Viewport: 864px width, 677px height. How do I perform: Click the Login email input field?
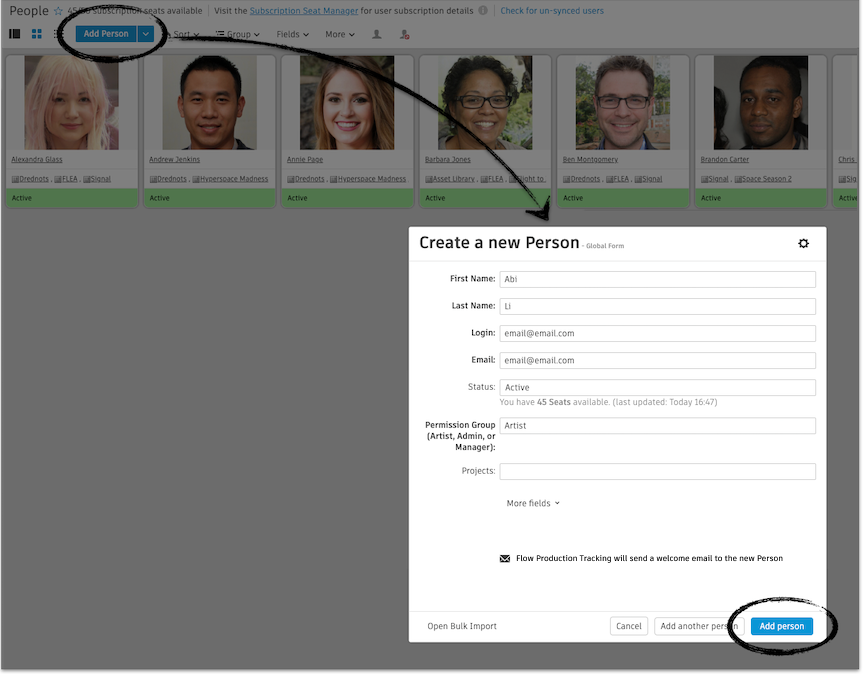[x=658, y=333]
